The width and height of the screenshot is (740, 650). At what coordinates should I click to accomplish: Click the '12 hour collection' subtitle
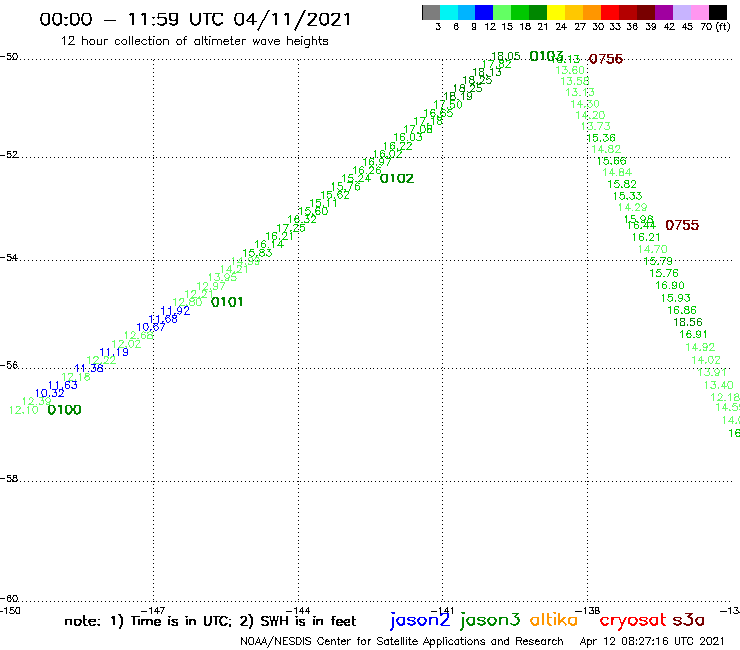[194, 41]
